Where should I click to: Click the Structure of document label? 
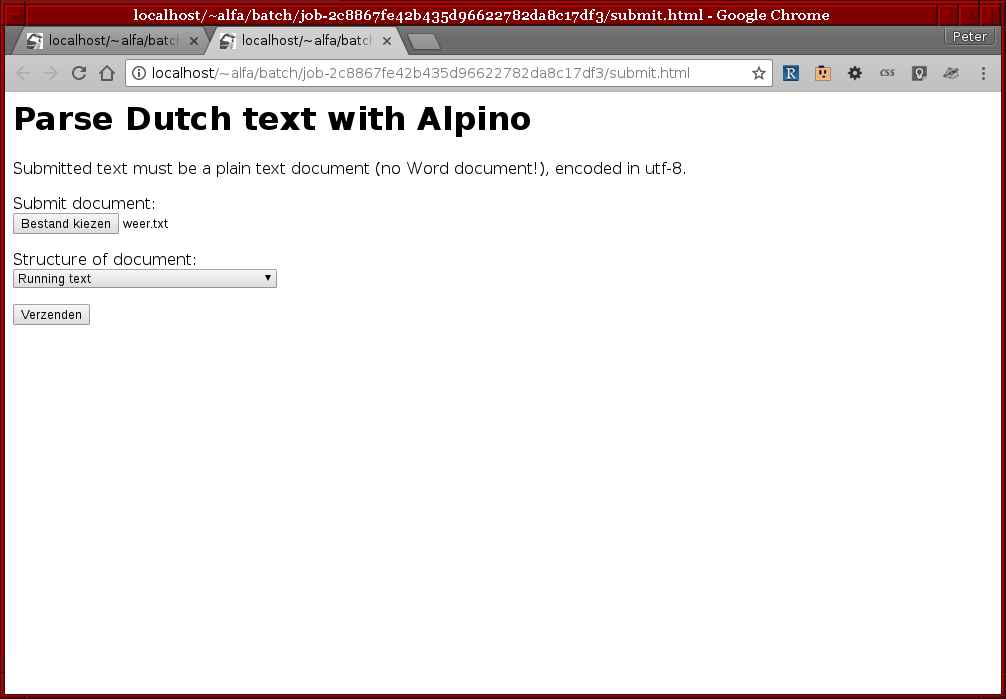(105, 259)
